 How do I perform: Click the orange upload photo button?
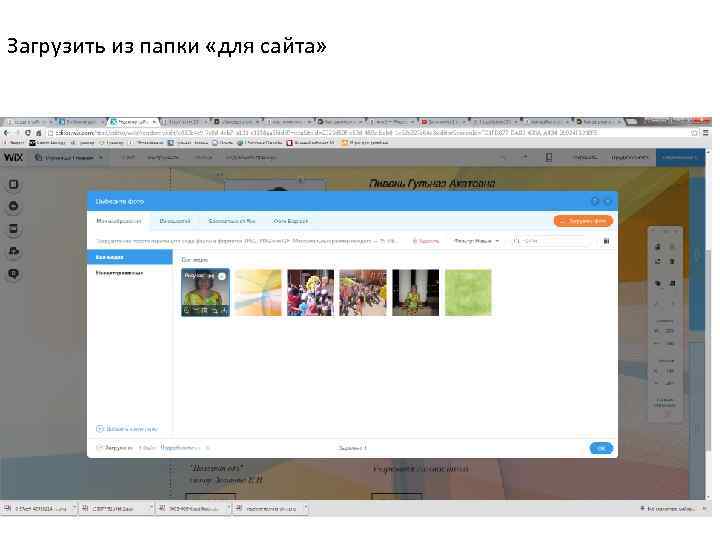coord(583,221)
